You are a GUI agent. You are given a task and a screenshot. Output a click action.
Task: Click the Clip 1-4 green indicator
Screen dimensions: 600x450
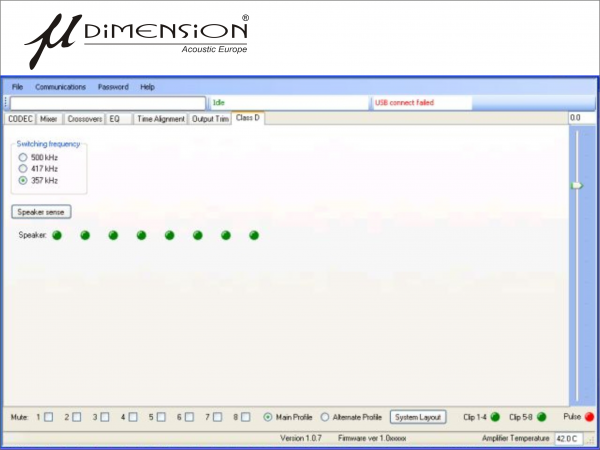(495, 416)
